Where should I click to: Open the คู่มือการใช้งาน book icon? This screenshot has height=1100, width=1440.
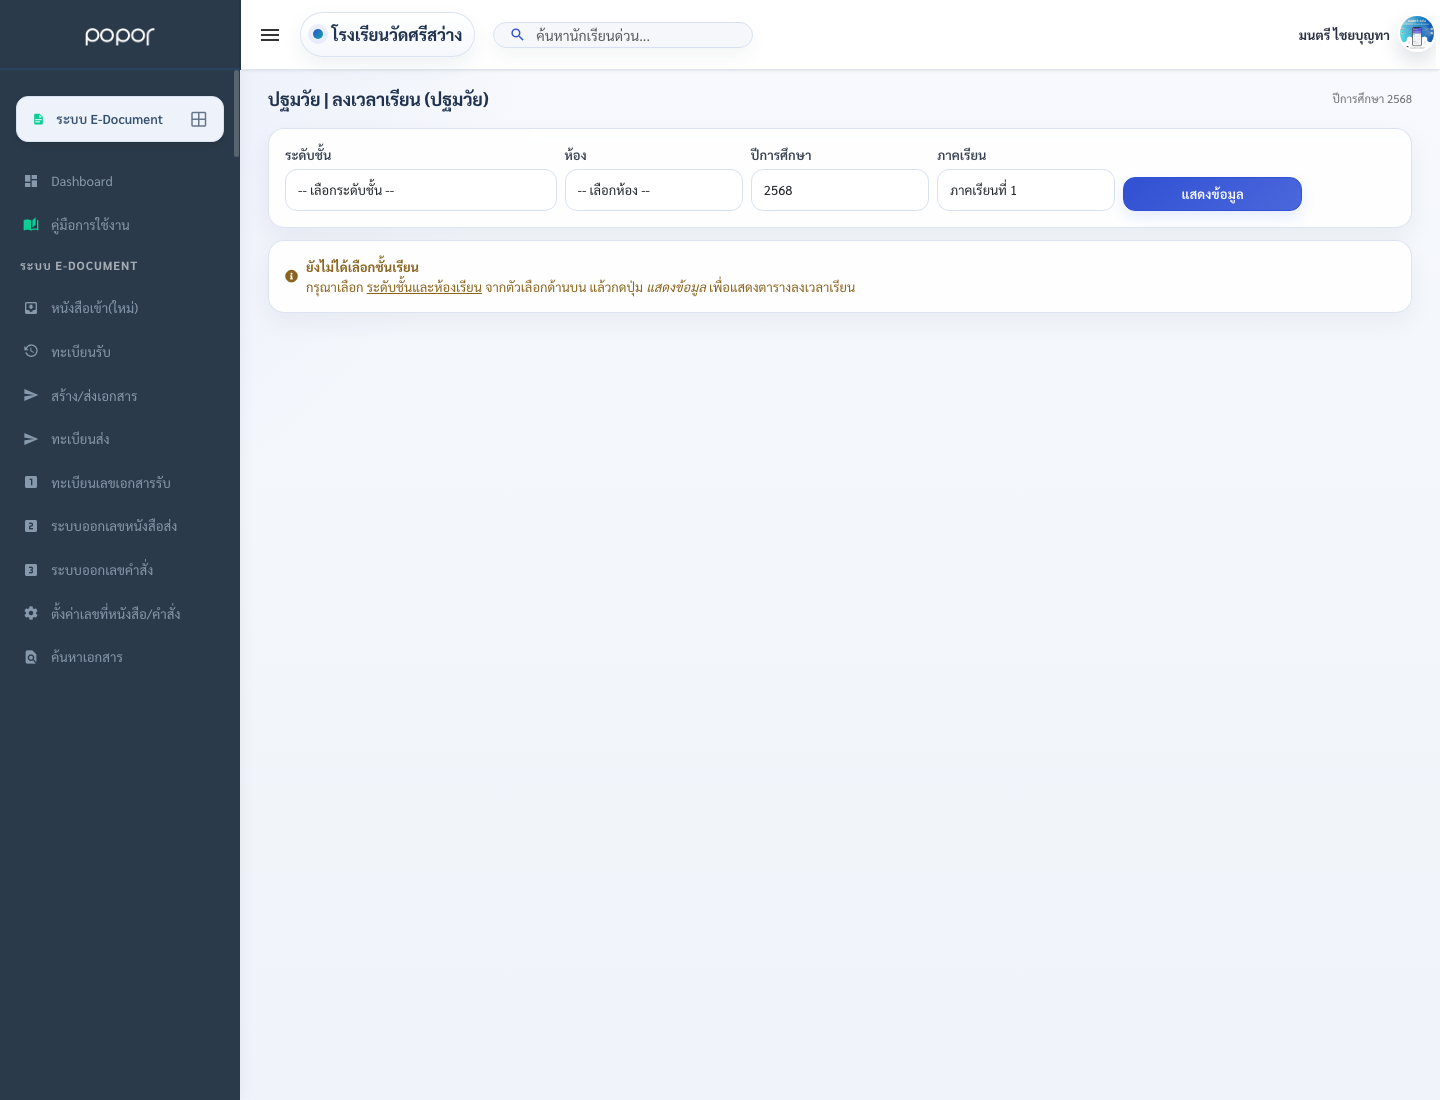[x=31, y=225]
